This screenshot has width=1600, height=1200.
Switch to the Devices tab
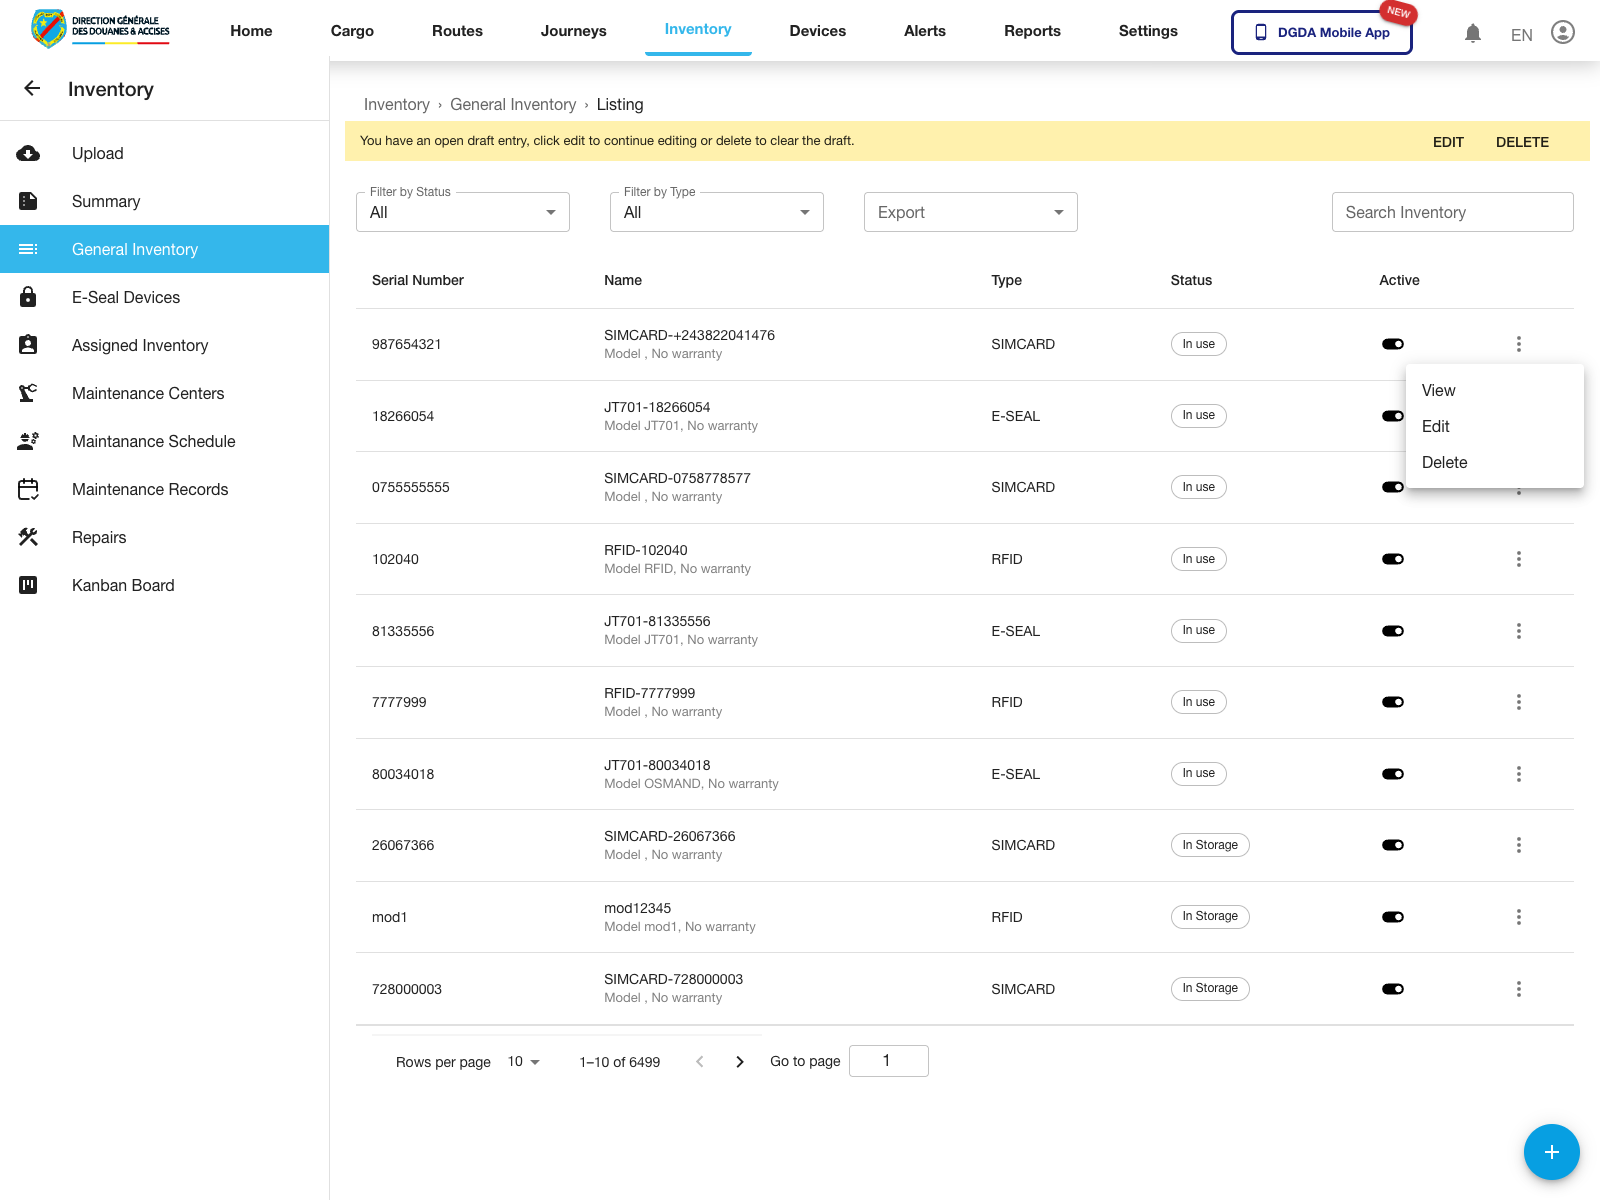coord(817,31)
